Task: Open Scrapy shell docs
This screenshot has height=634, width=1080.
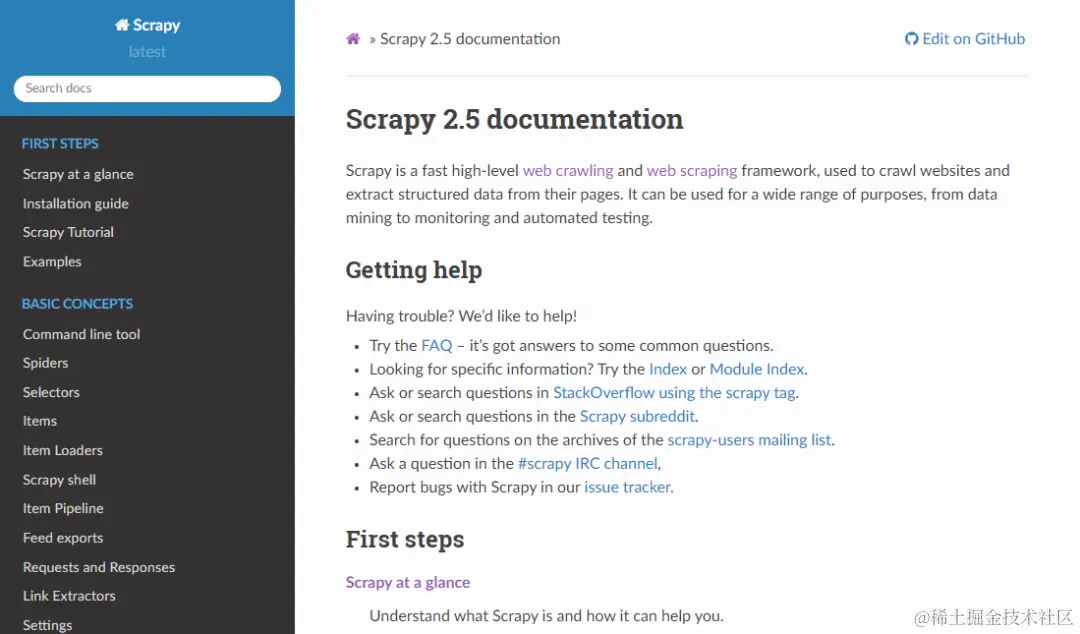Action: (x=59, y=480)
